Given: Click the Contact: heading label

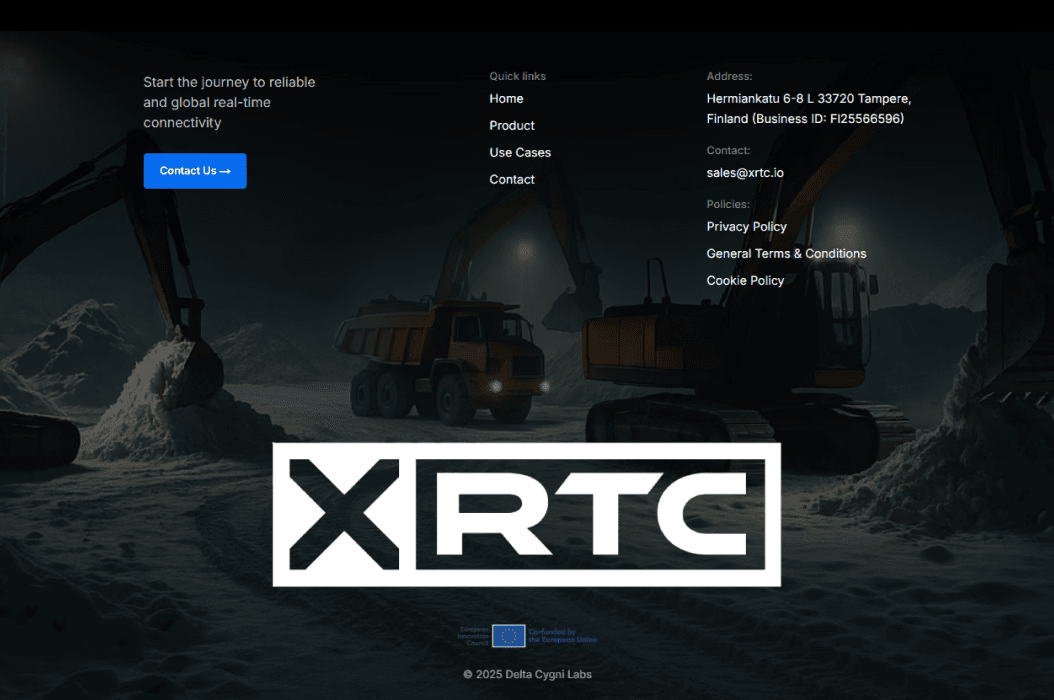Looking at the screenshot, I should (x=728, y=150).
